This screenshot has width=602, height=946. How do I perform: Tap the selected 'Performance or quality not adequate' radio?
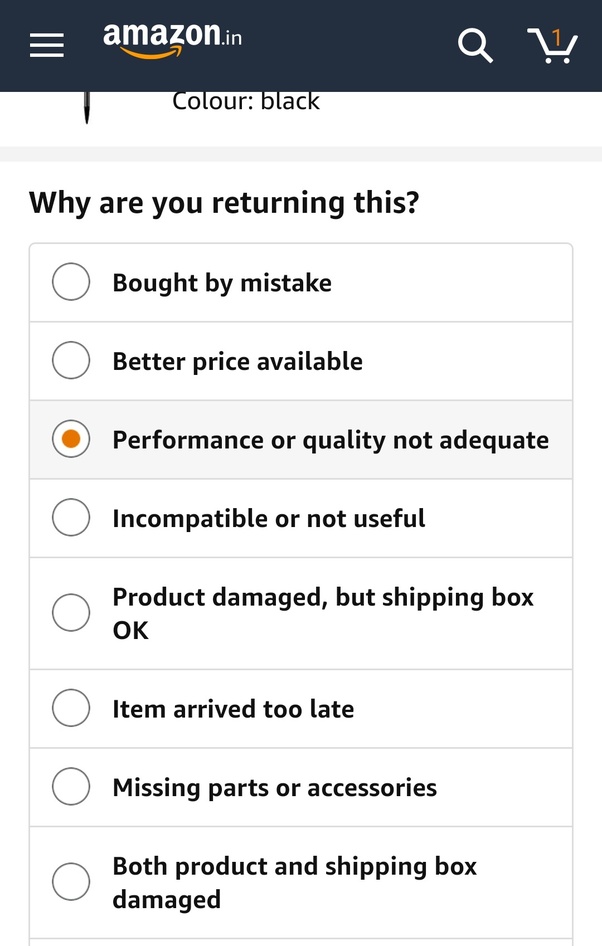pos(70,439)
